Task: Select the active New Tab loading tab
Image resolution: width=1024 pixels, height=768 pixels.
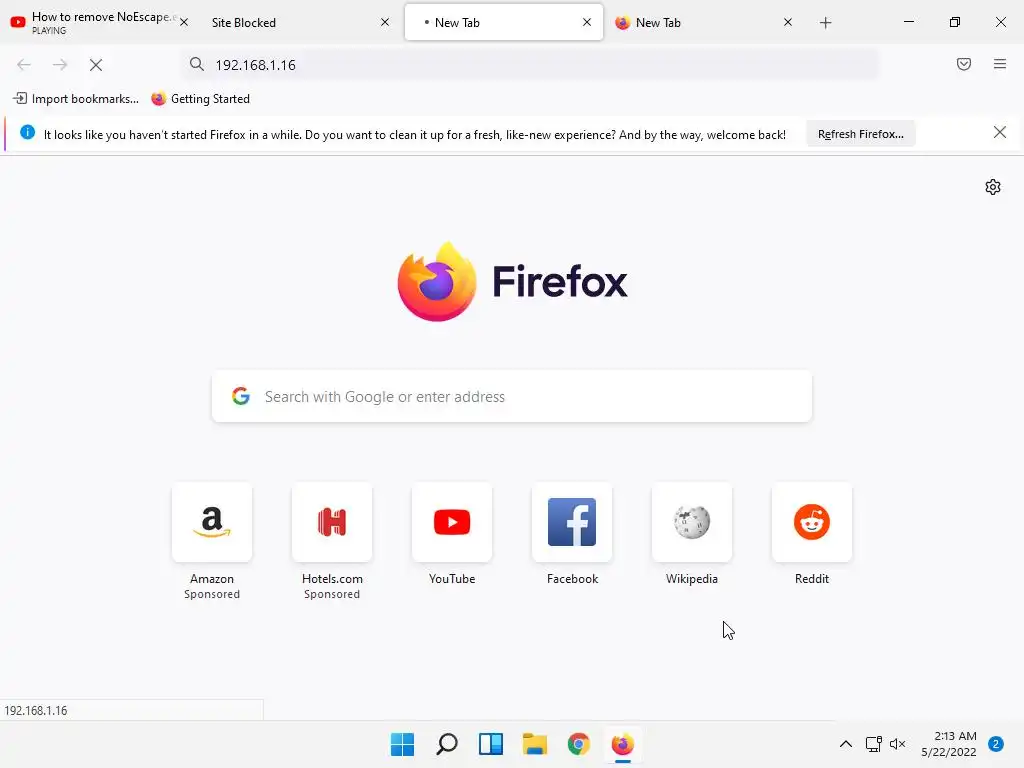Action: [x=503, y=22]
